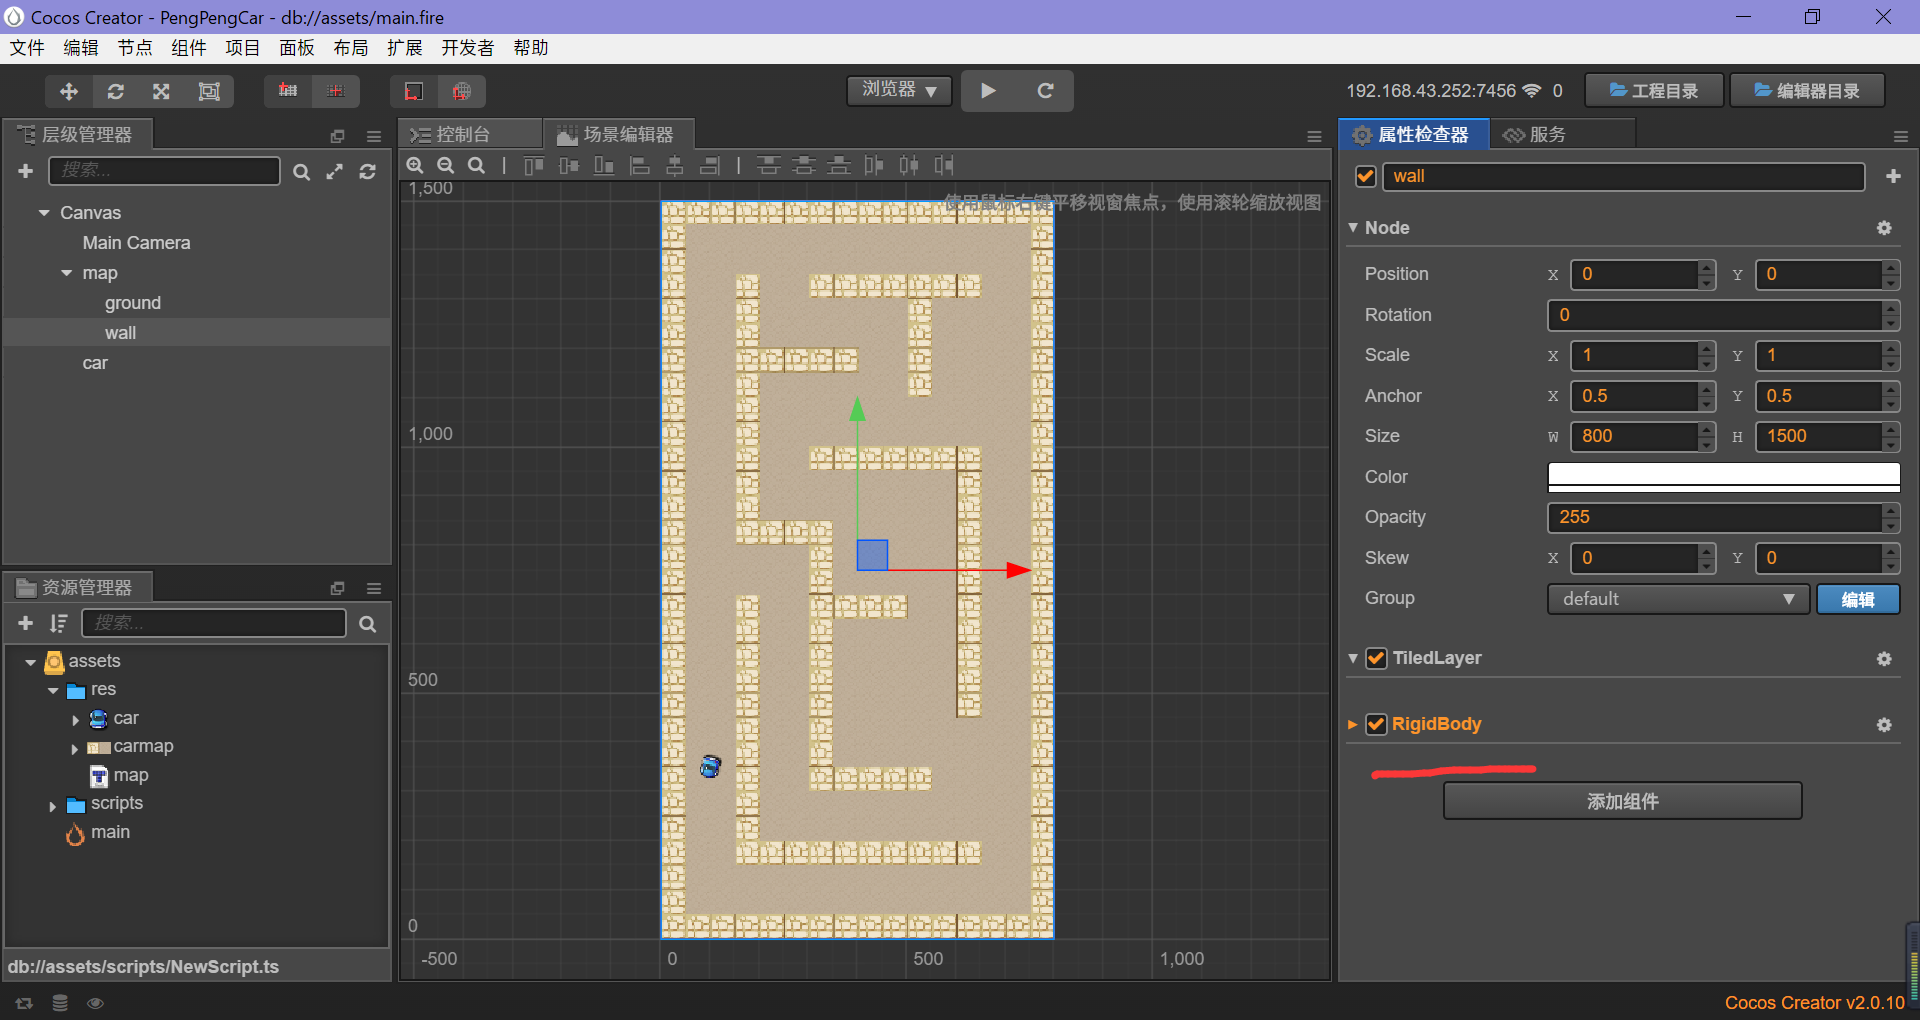Open the TiledLayer component settings gear
The height and width of the screenshot is (1020, 1920).
pos(1884,659)
